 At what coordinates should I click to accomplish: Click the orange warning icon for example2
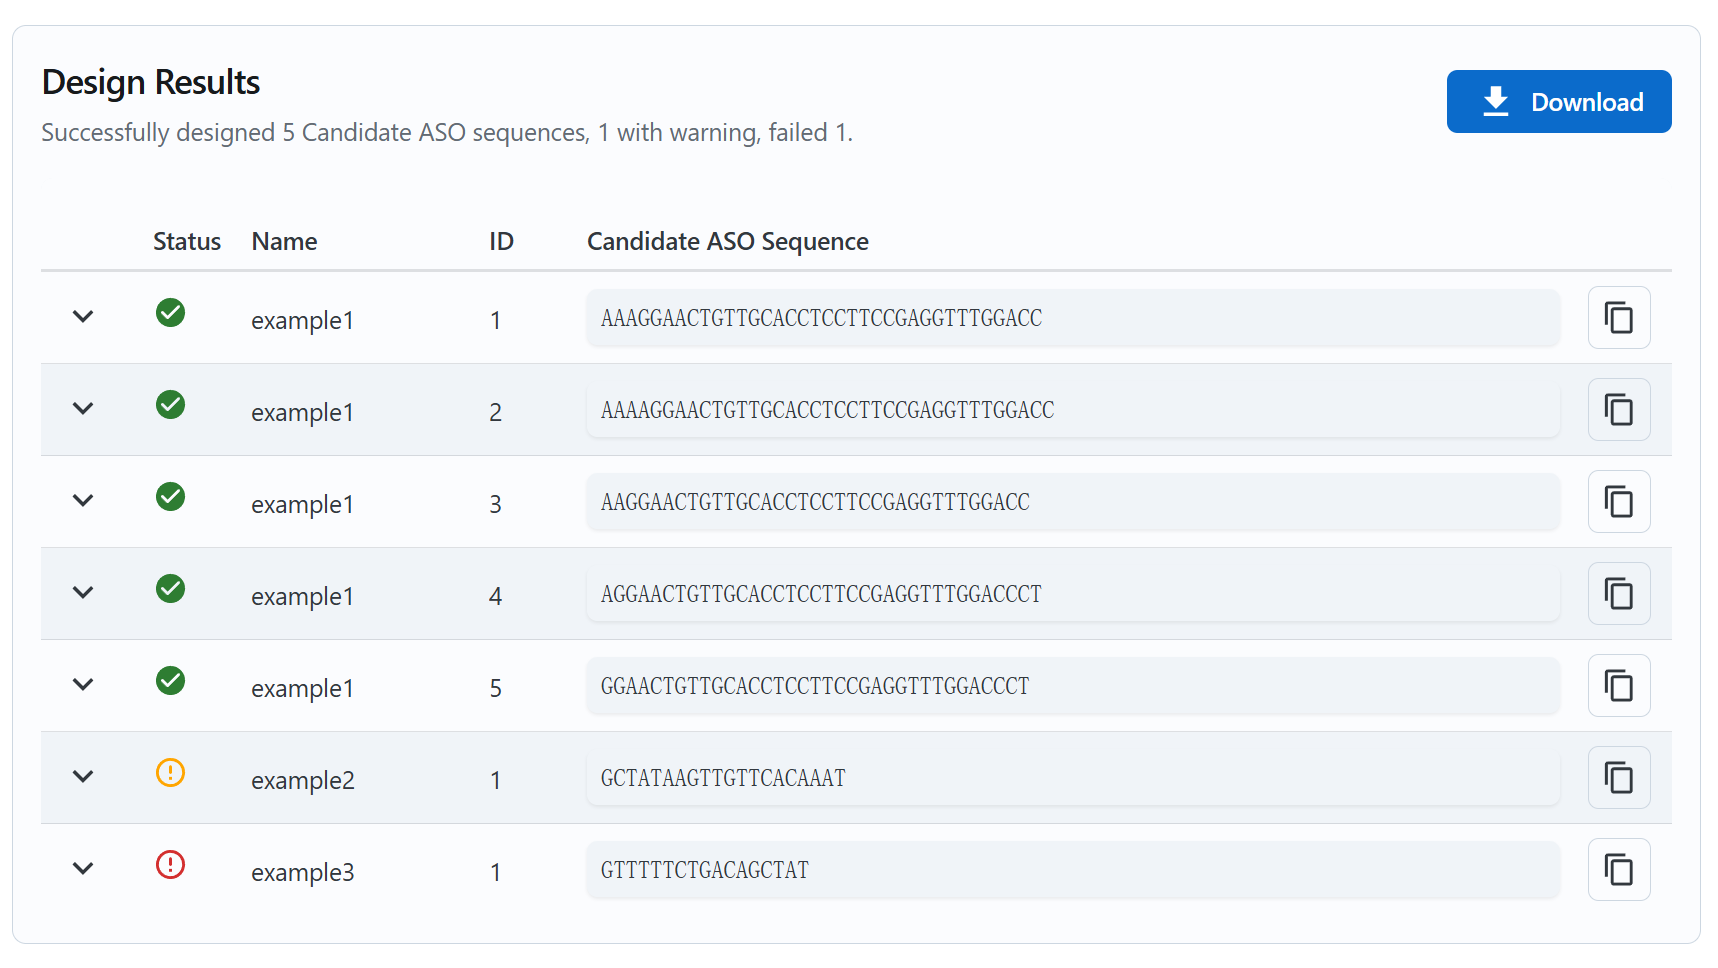click(171, 773)
